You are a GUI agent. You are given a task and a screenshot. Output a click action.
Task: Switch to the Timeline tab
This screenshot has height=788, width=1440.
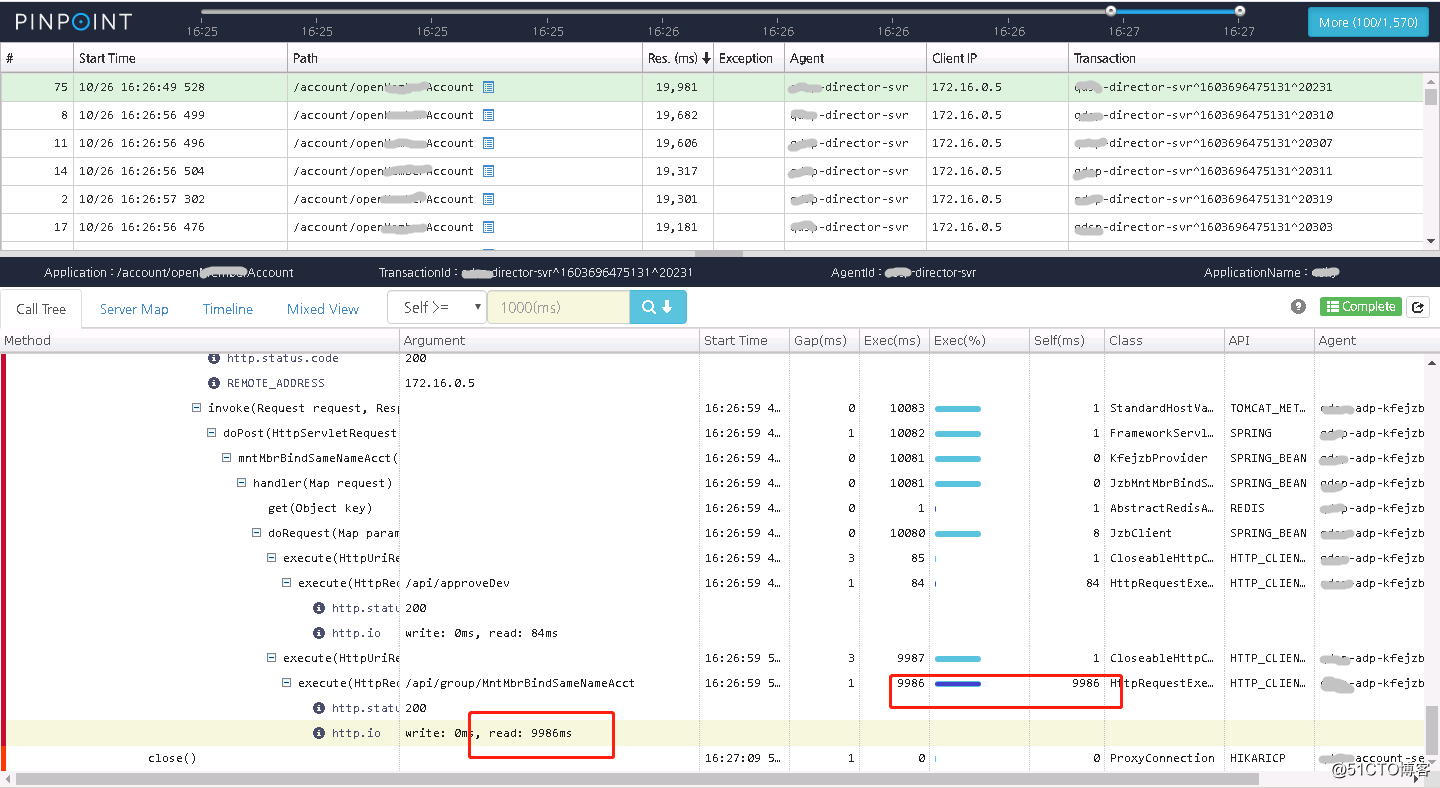click(228, 309)
